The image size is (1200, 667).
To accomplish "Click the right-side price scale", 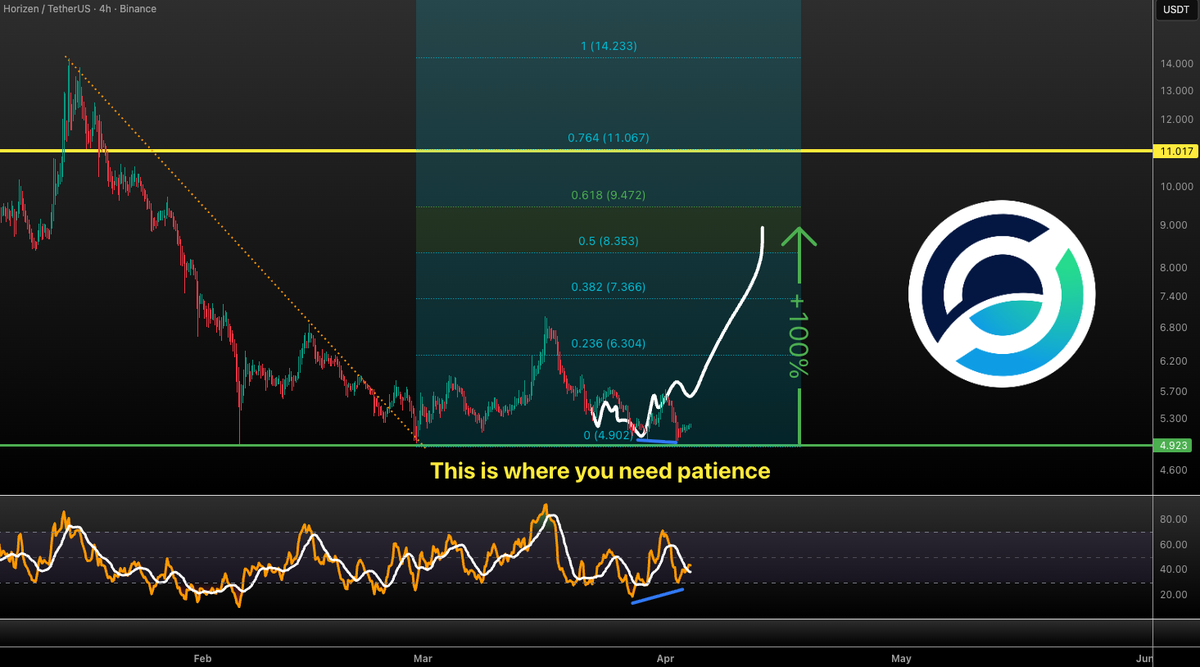I will point(1177,300).
